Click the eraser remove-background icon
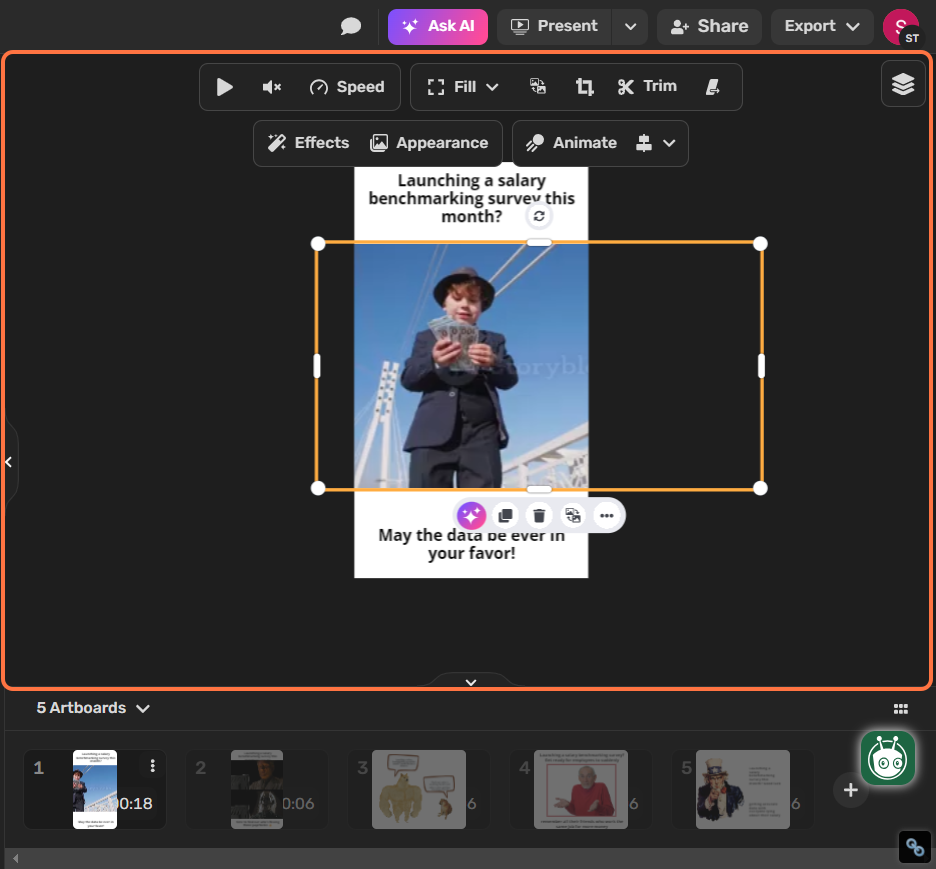 (713, 87)
